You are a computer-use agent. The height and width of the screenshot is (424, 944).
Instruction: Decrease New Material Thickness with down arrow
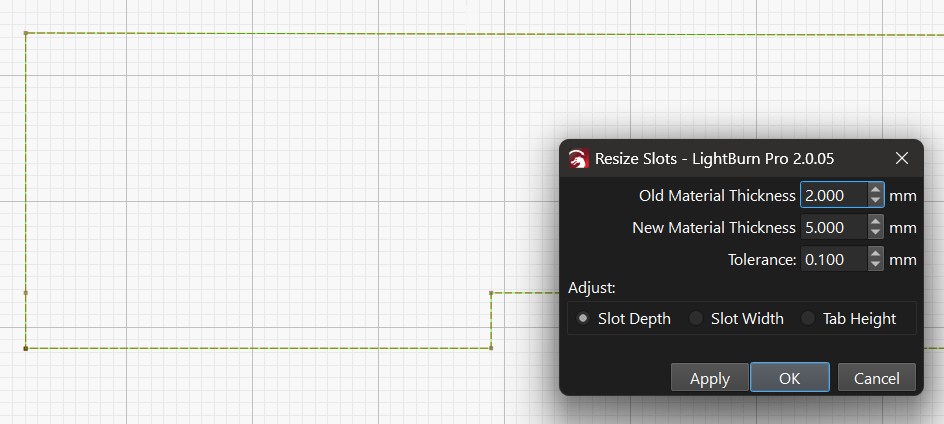tap(876, 233)
